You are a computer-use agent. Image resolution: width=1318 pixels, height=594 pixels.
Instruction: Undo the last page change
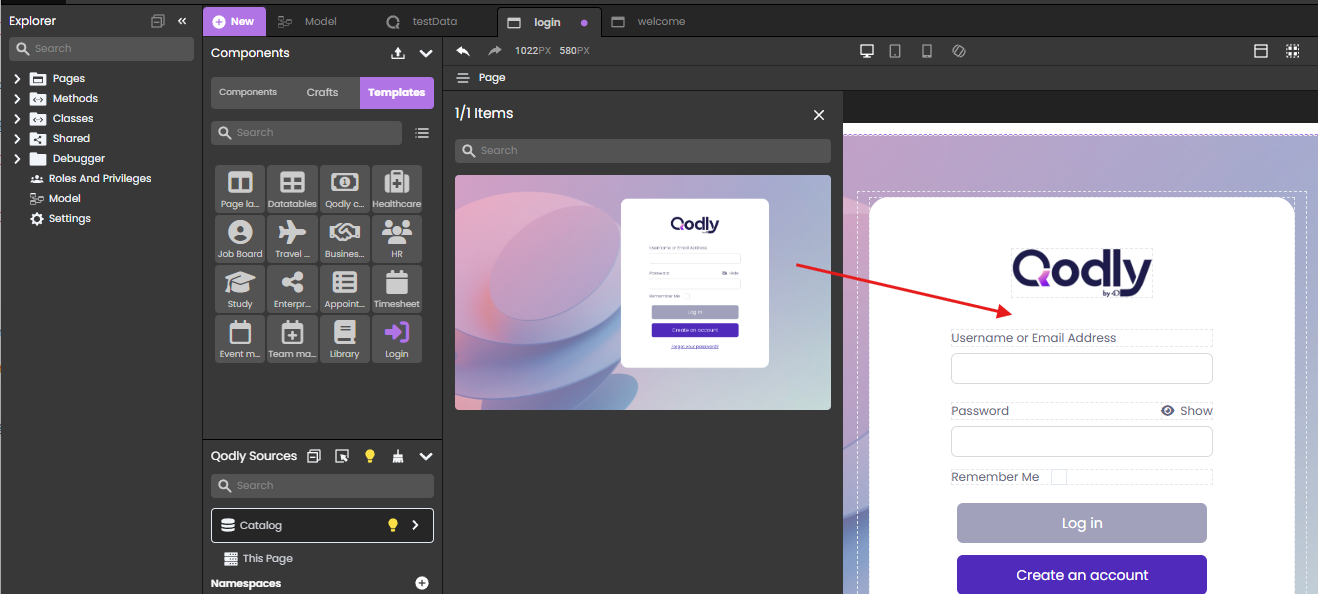point(463,51)
